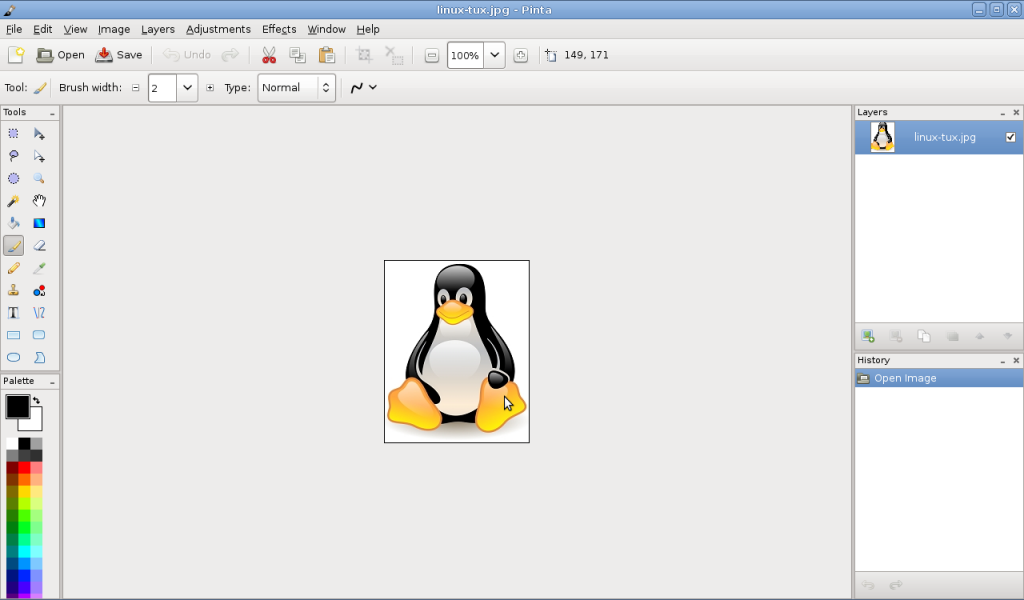
Task: Decrease the brush width
Action: click(x=136, y=87)
